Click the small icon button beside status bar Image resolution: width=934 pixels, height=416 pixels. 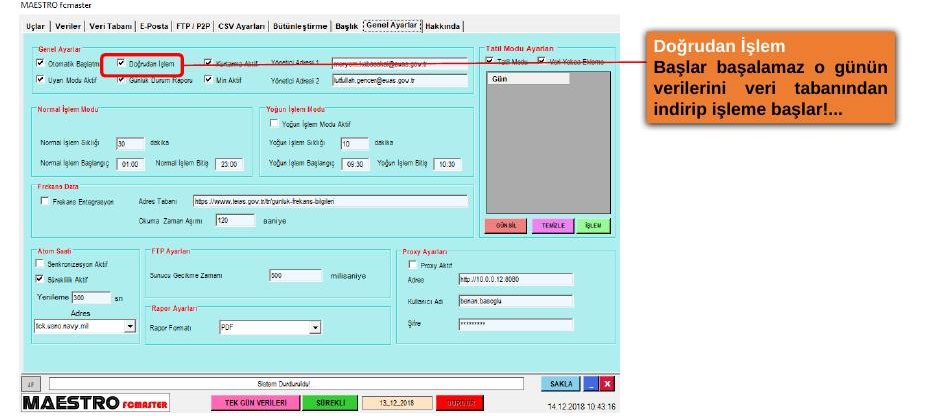30,383
